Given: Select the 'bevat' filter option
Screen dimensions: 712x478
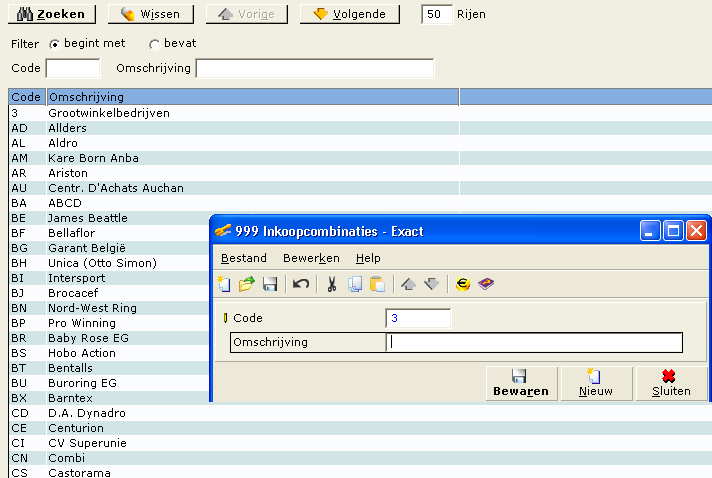Looking at the screenshot, I should coord(154,44).
